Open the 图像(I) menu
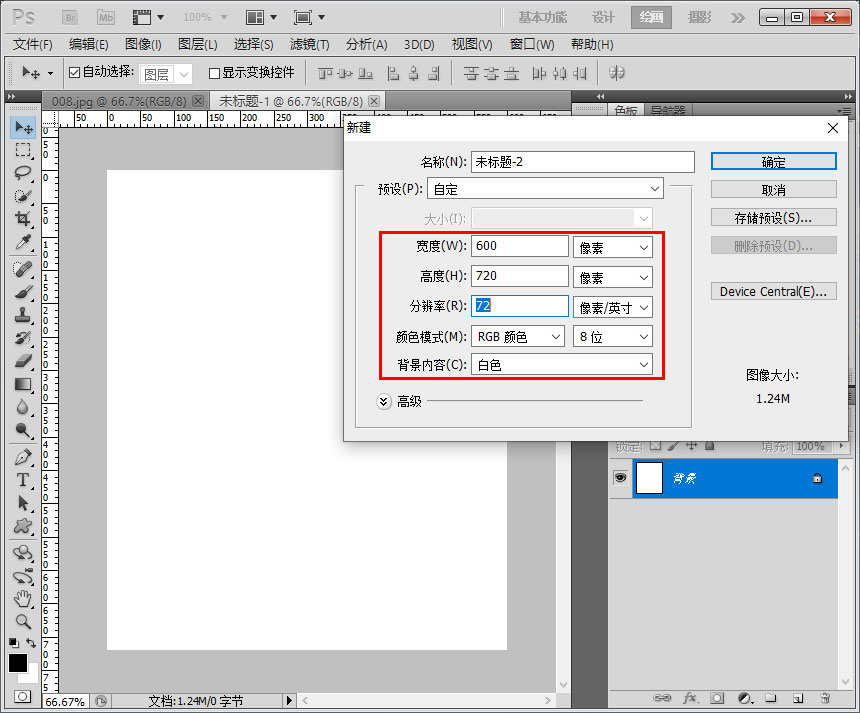The height and width of the screenshot is (713, 860). (x=143, y=44)
